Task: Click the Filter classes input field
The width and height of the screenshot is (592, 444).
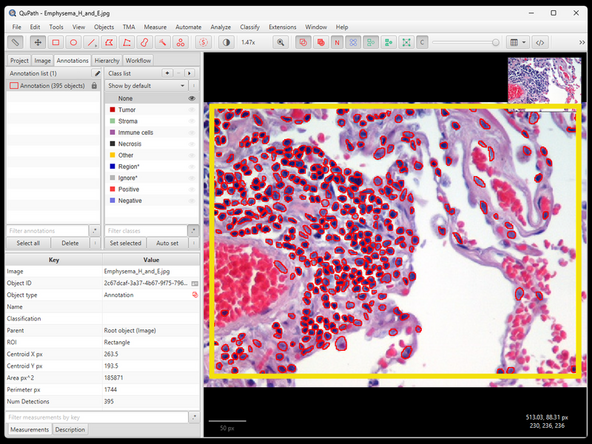Action: pos(146,230)
